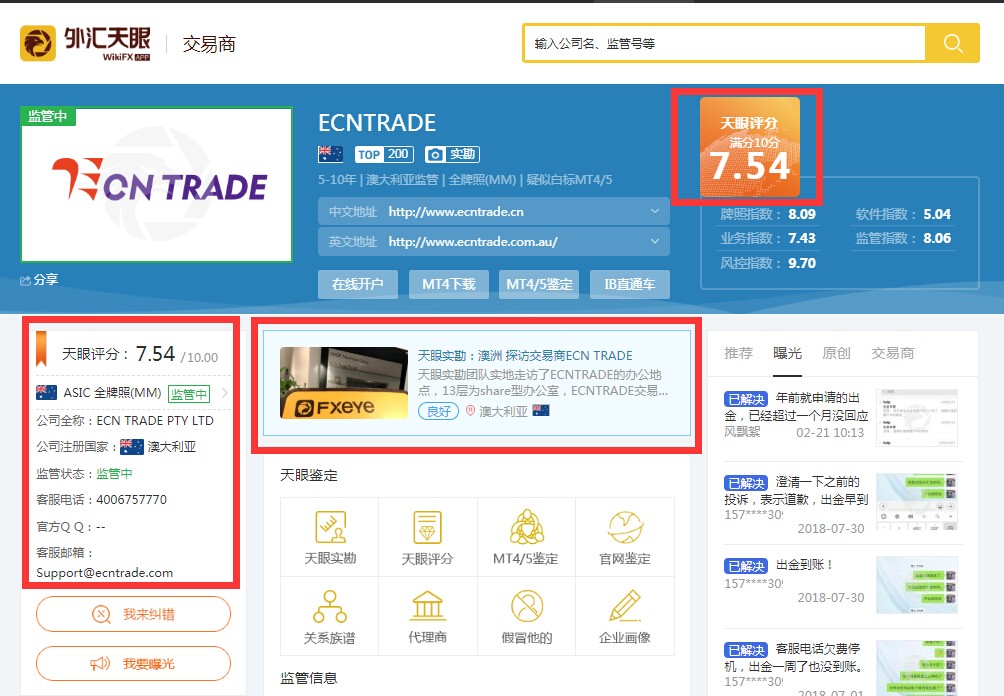The height and width of the screenshot is (696, 1004).
Task: Open the http://www.ecntrade.cn link
Action: point(456,212)
